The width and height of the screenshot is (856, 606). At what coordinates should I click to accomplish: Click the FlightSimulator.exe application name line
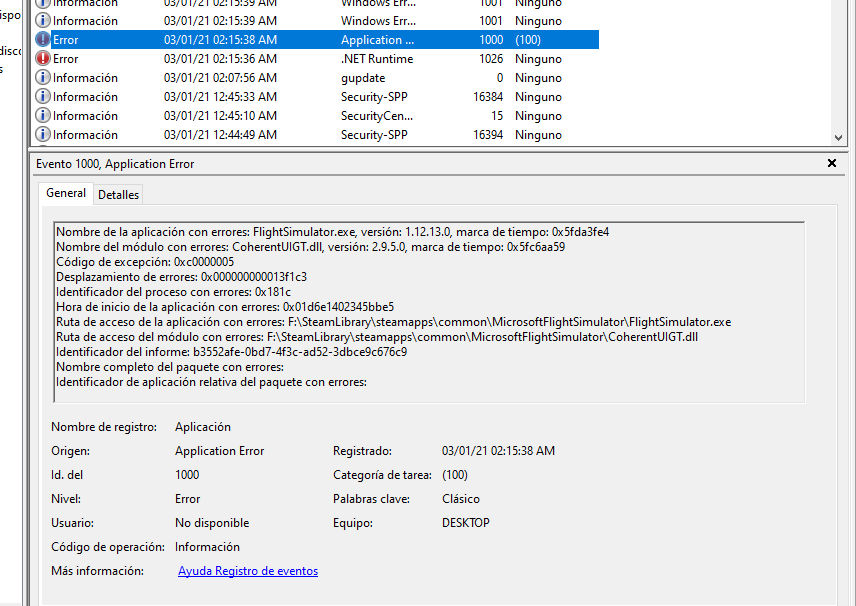pyautogui.click(x=332, y=232)
